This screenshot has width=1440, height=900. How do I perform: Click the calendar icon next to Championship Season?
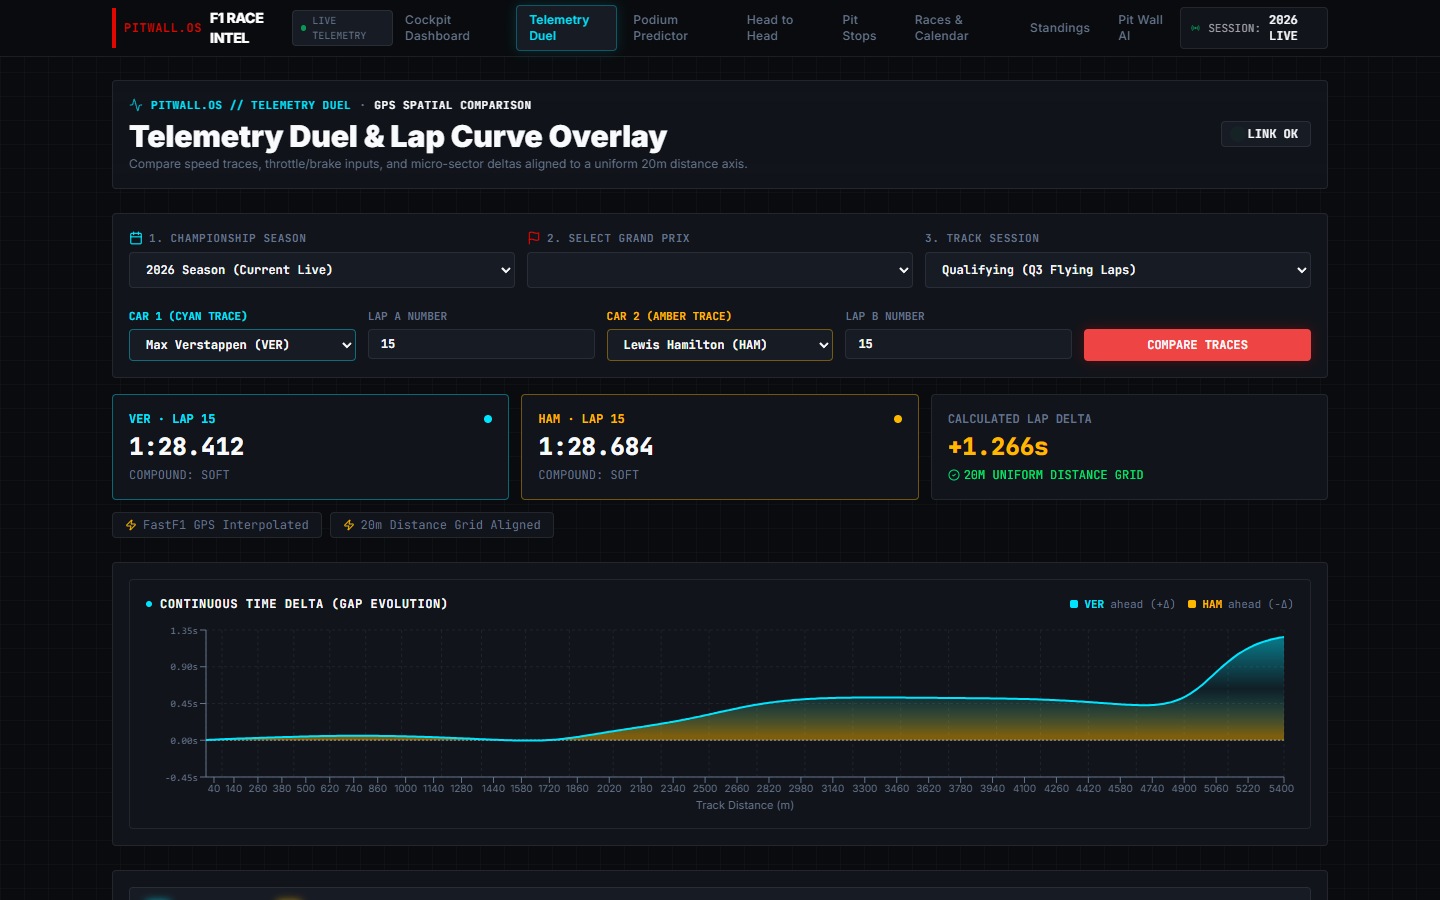[136, 238]
